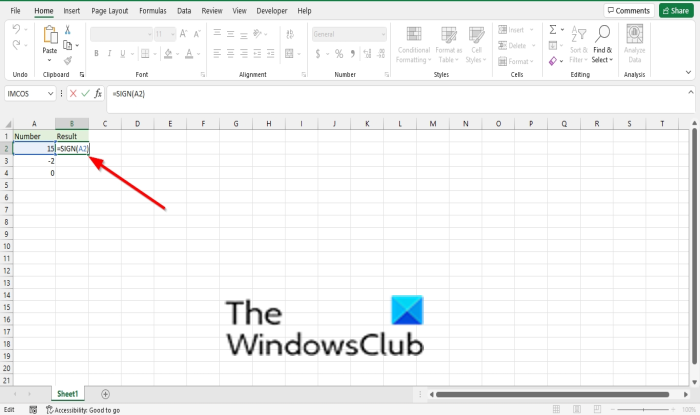The width and height of the screenshot is (700, 415).
Task: Click the Redo arrow icon
Action: pyautogui.click(x=16, y=45)
